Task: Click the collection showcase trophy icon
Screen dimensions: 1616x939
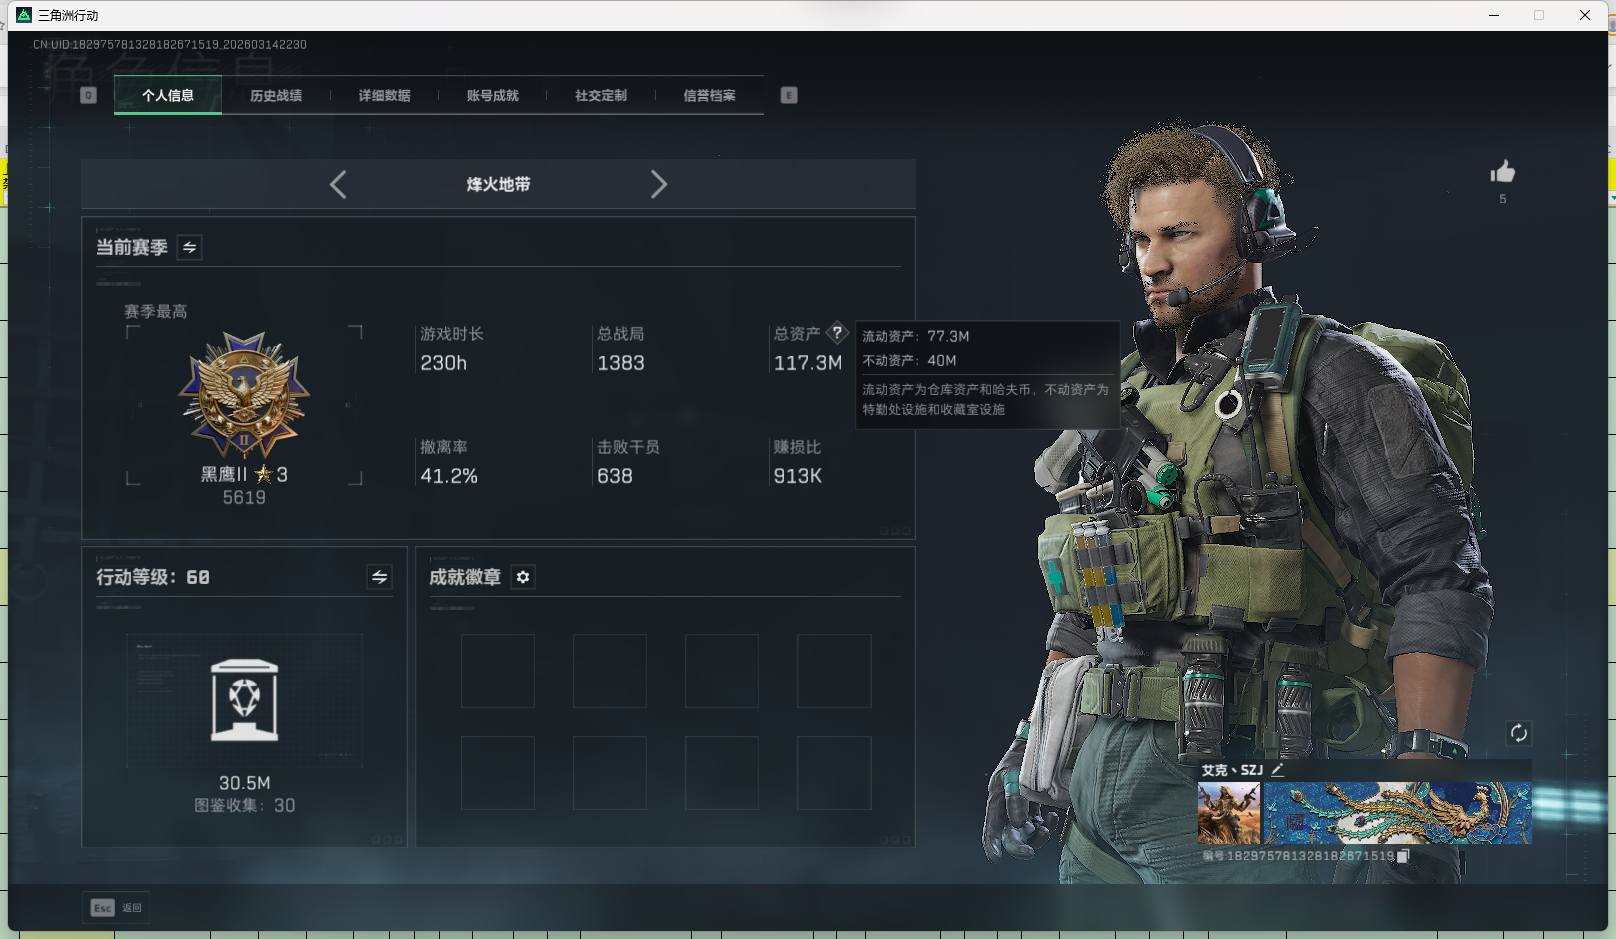Action: pyautogui.click(x=244, y=700)
